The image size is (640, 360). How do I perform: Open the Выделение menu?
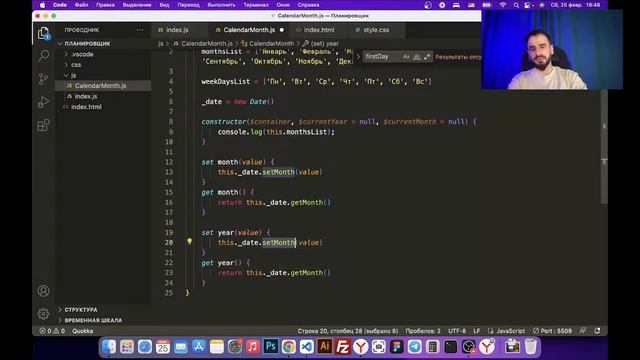(x=137, y=5)
